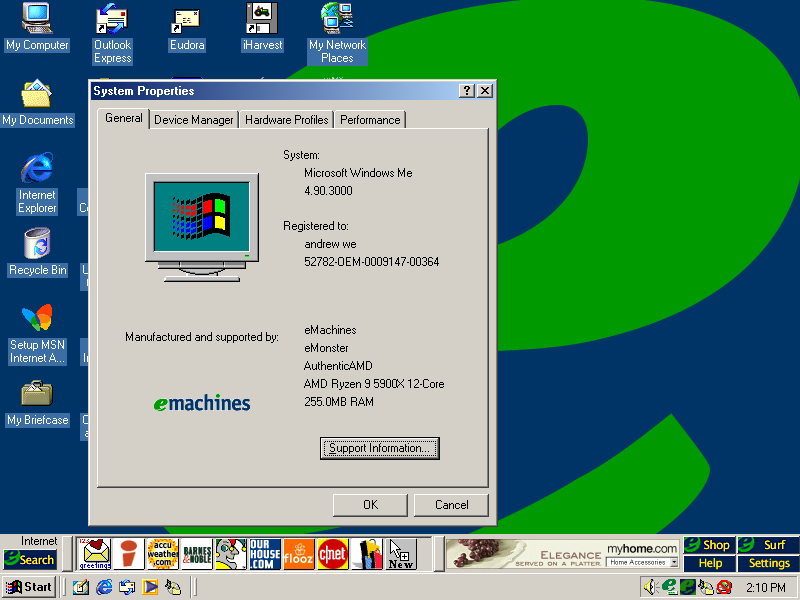
Task: Open the Start menu
Action: click(x=30, y=587)
